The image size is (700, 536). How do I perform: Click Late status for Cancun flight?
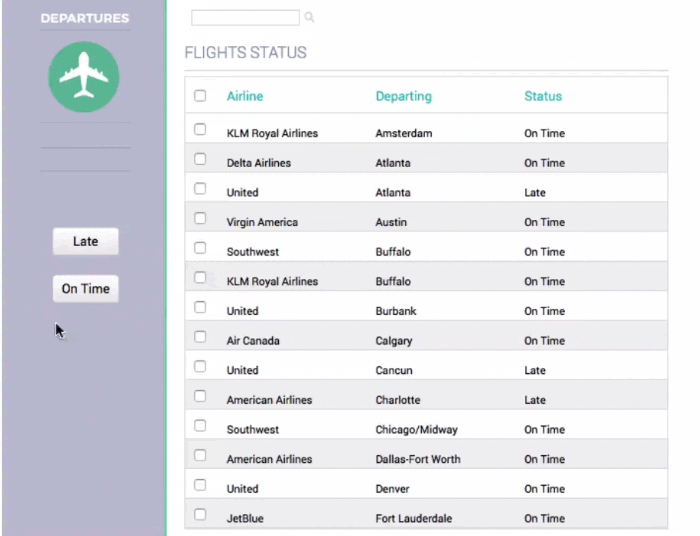535,370
